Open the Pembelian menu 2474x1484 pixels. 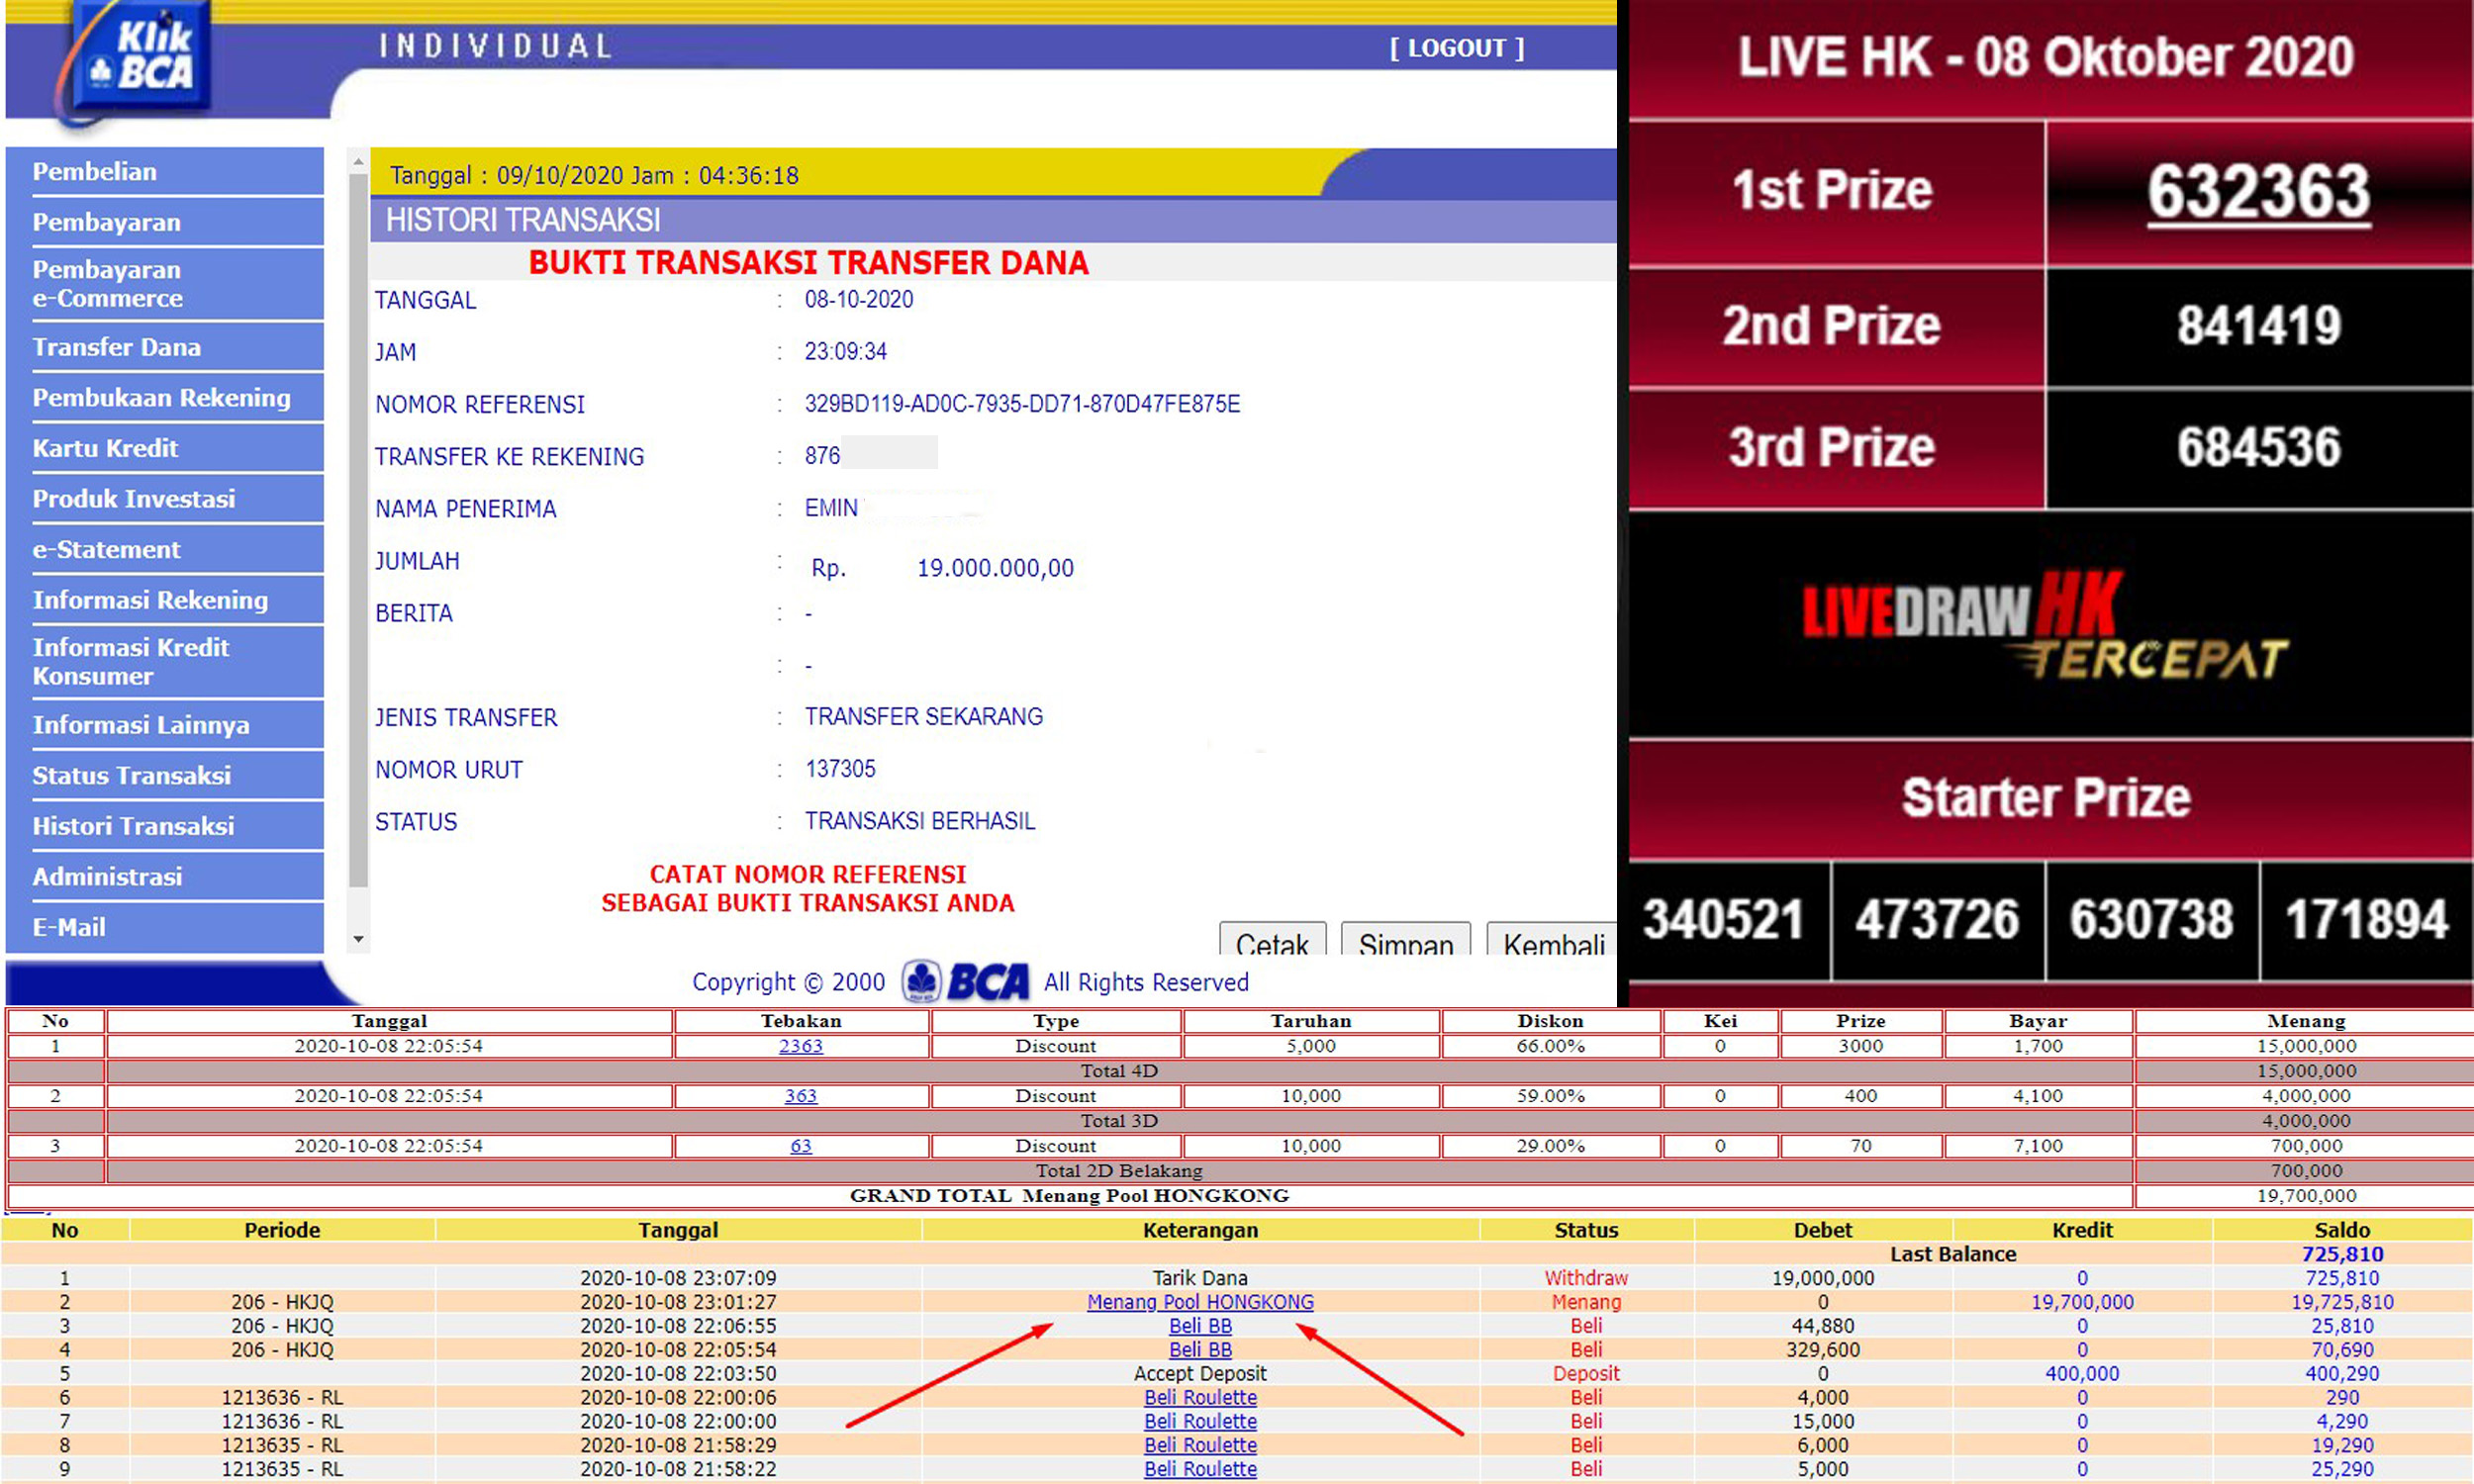pyautogui.click(x=165, y=171)
